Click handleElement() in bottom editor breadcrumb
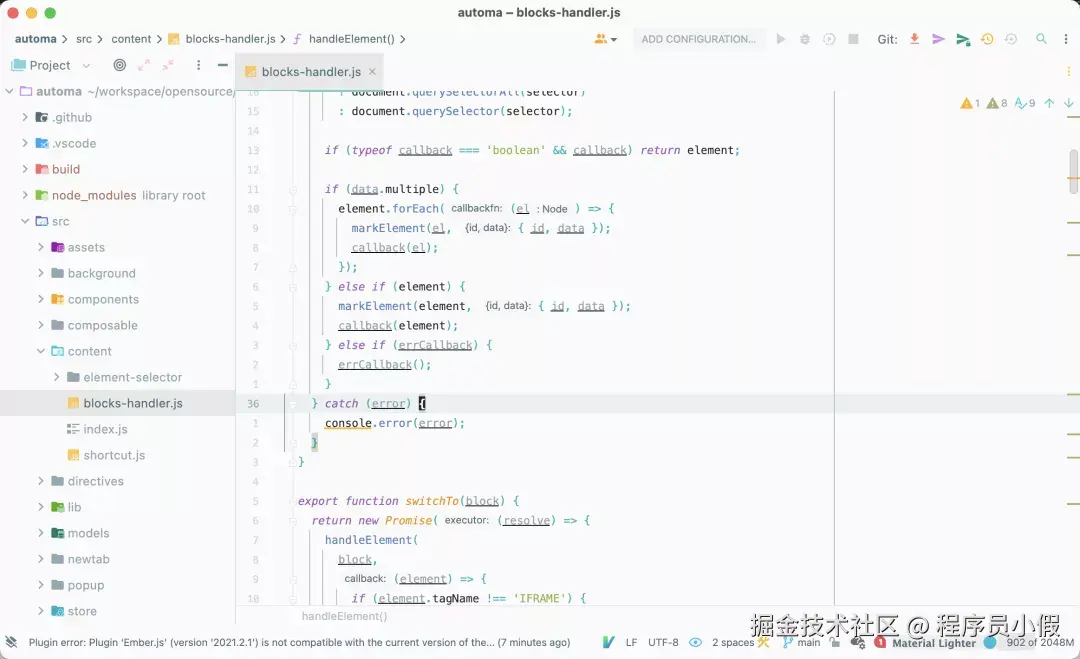This screenshot has height=659, width=1080. 344,616
